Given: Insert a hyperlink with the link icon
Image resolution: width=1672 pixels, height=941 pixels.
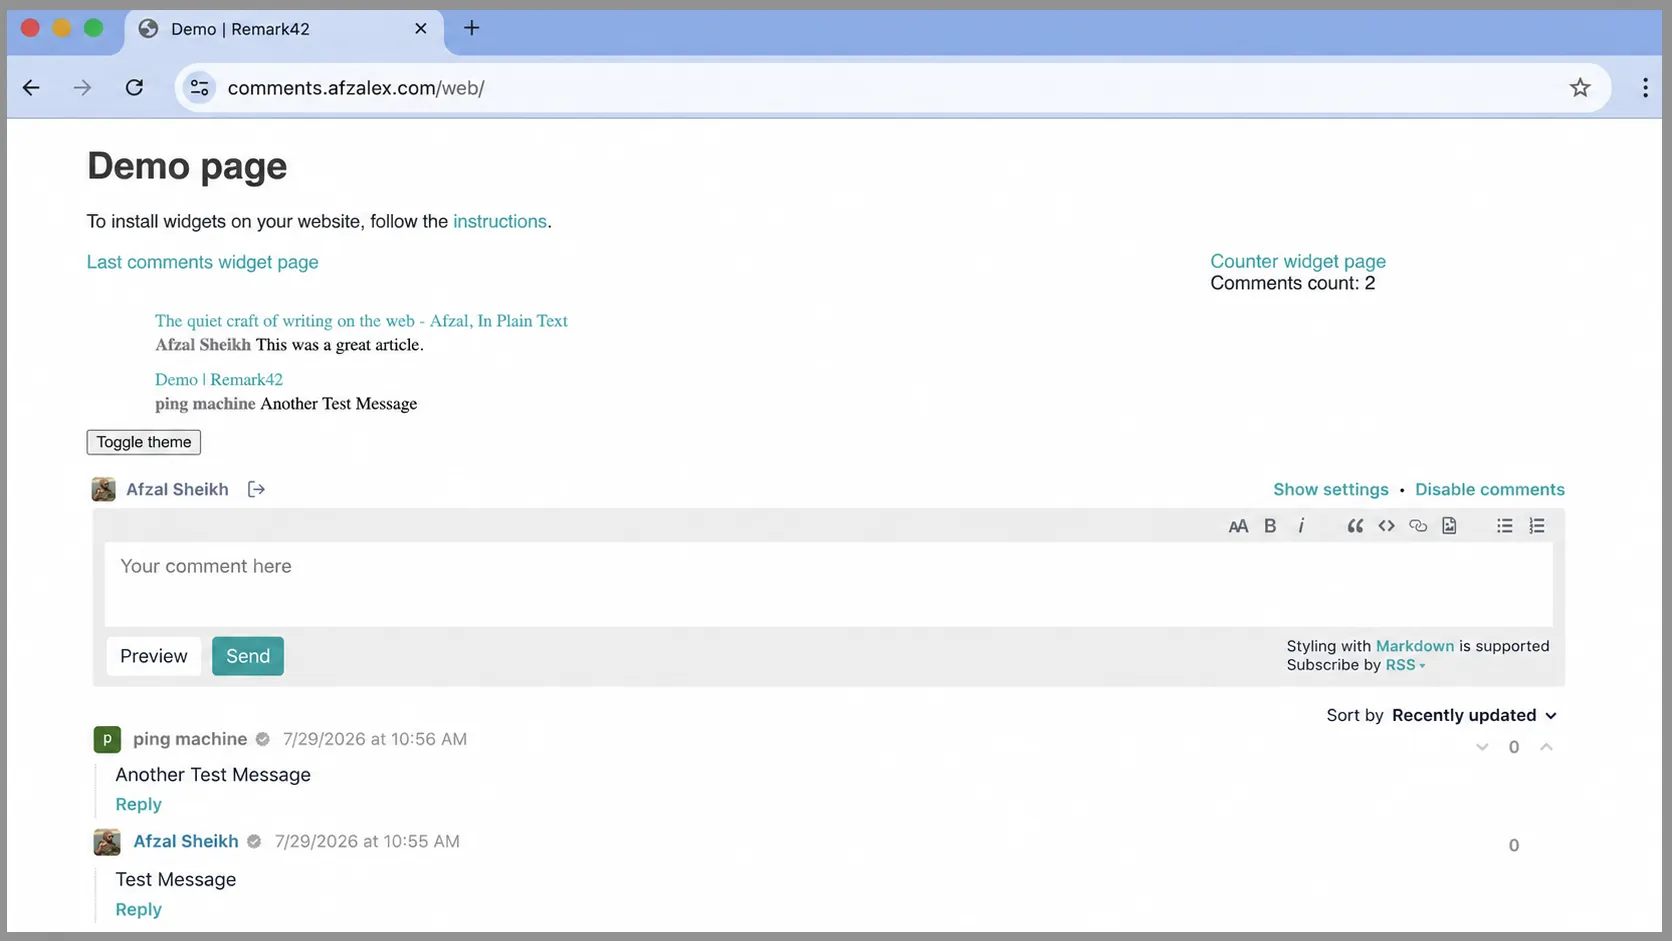Looking at the screenshot, I should (1418, 526).
